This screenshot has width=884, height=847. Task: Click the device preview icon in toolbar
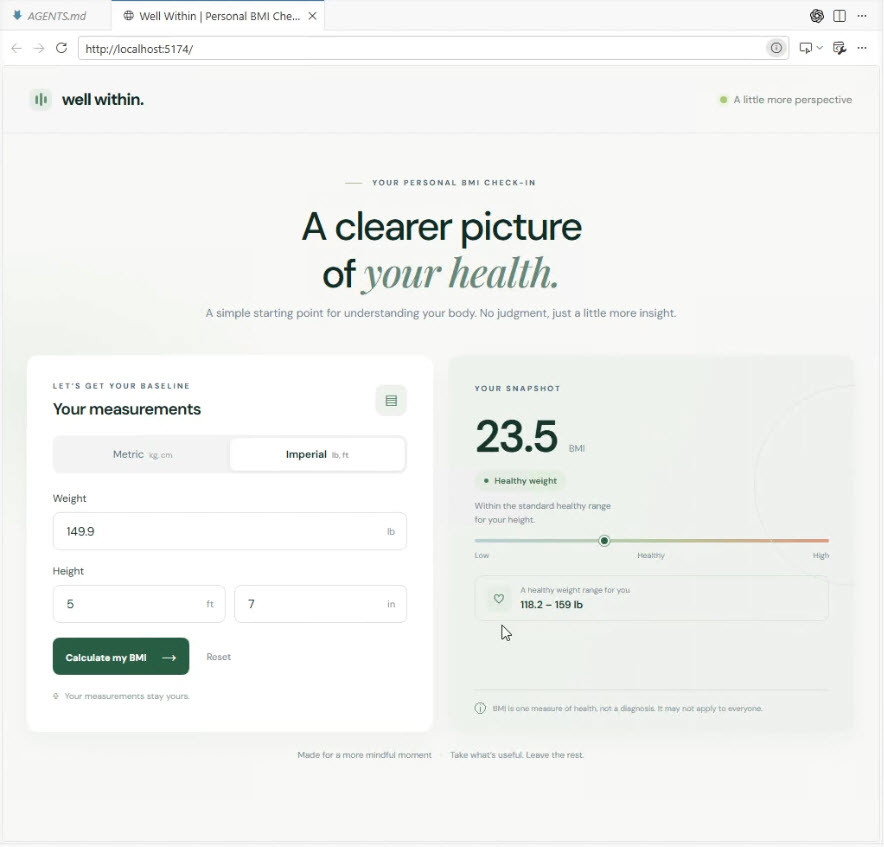[806, 48]
